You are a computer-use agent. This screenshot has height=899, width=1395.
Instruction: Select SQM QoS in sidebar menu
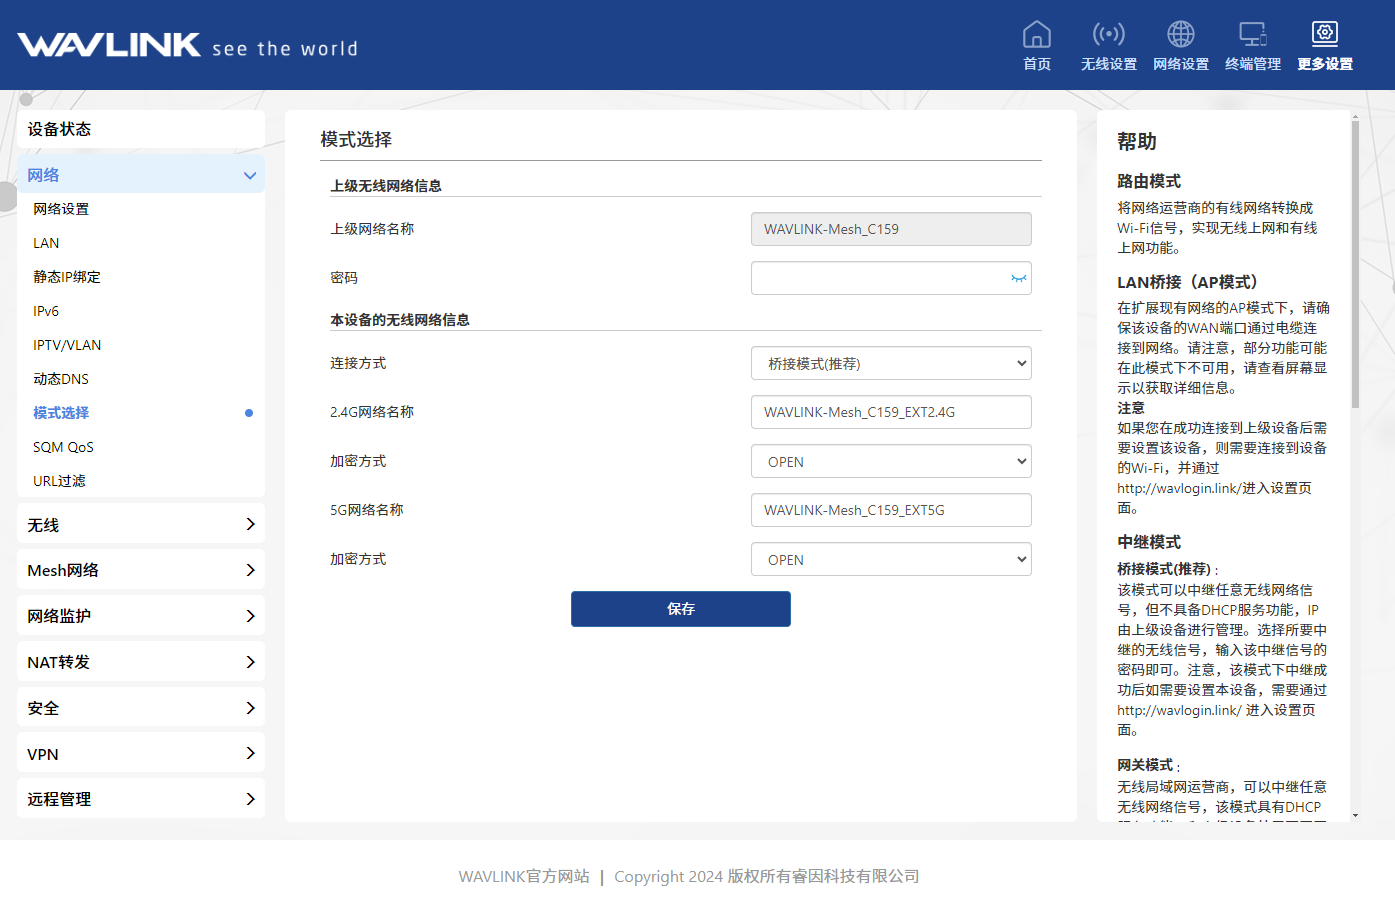pyautogui.click(x=63, y=447)
